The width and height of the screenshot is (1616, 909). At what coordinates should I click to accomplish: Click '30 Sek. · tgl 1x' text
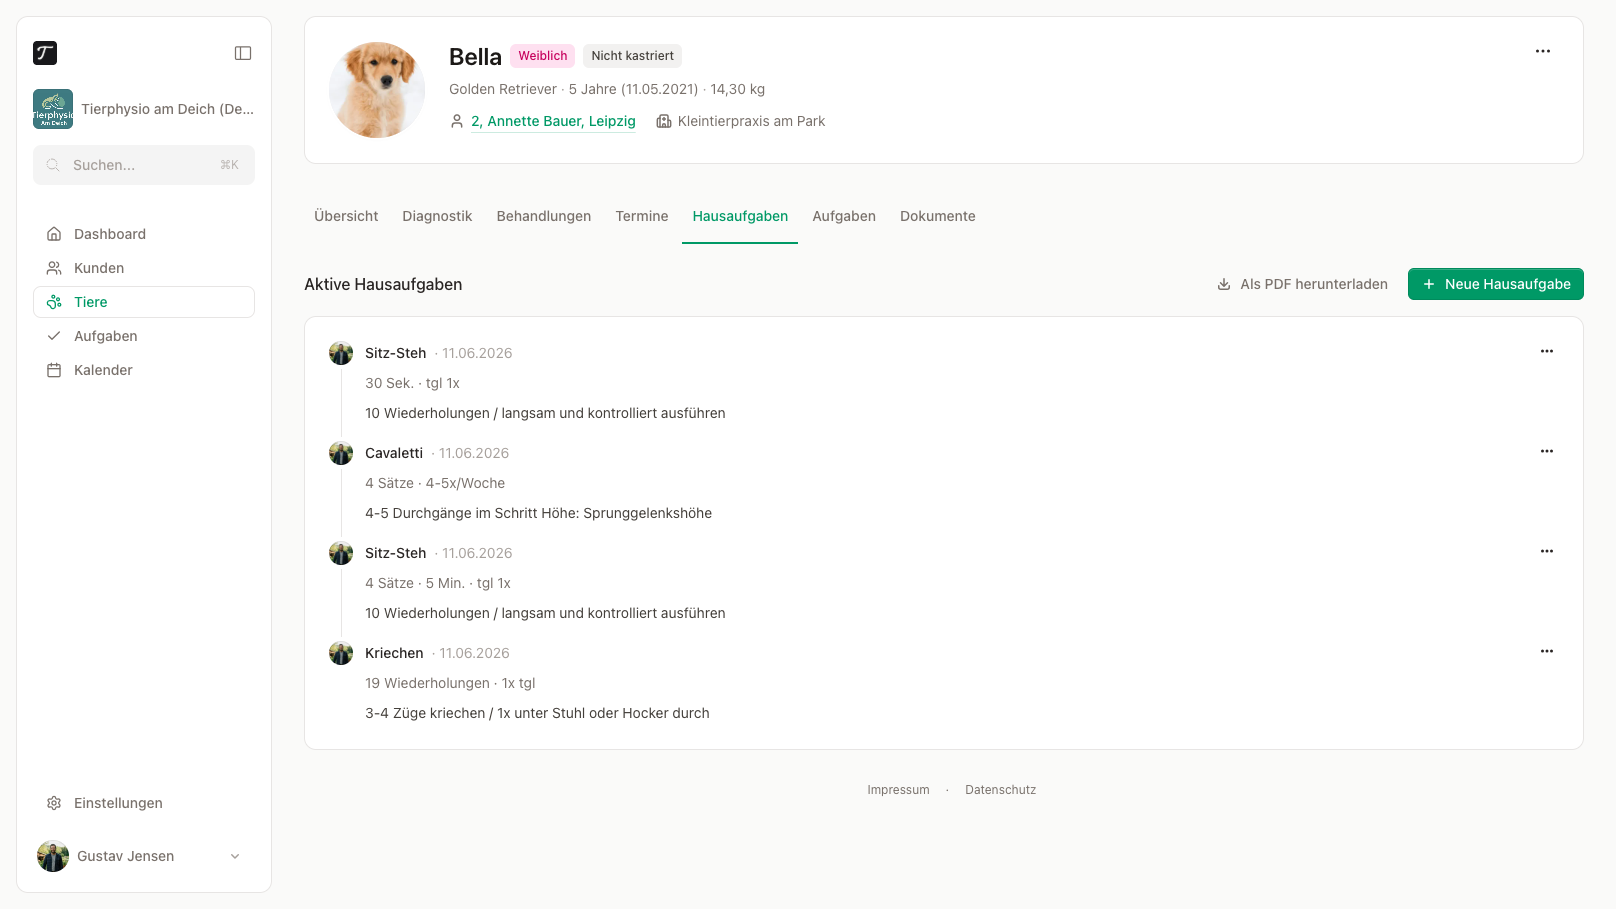click(412, 383)
